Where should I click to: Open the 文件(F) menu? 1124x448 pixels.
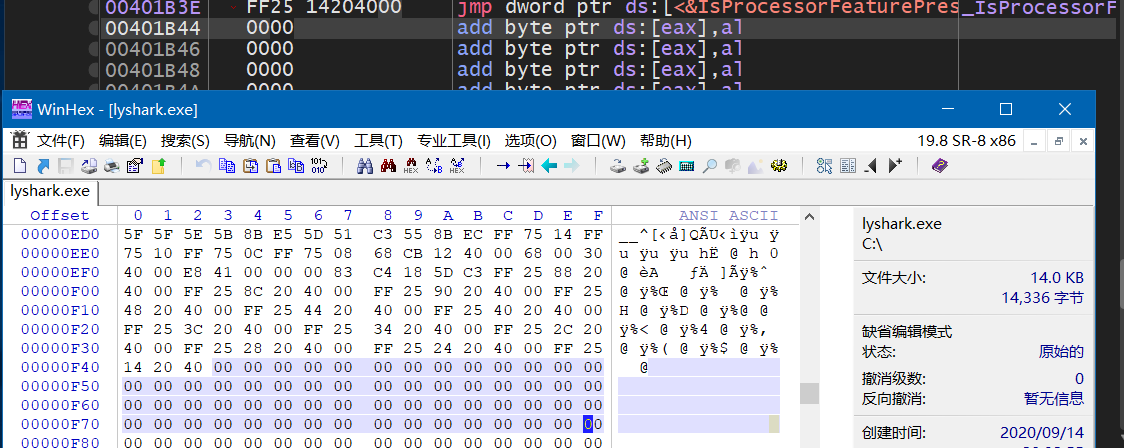pos(60,140)
